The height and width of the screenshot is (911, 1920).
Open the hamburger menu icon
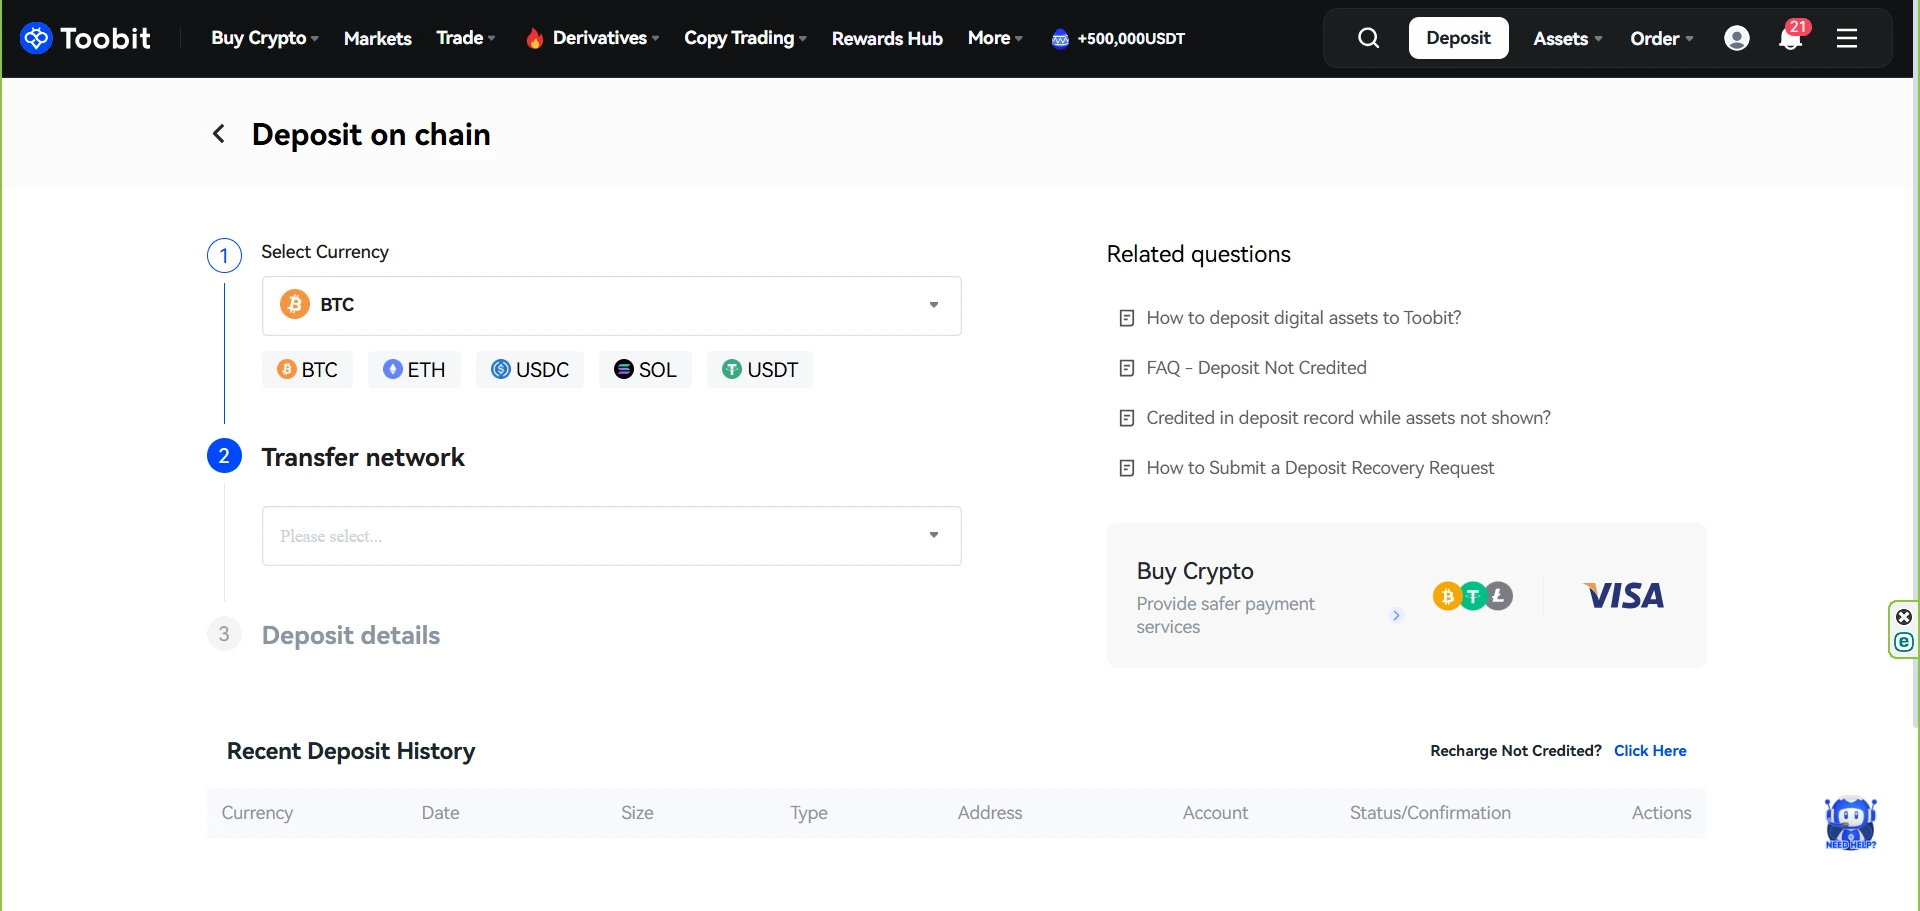pos(1847,38)
